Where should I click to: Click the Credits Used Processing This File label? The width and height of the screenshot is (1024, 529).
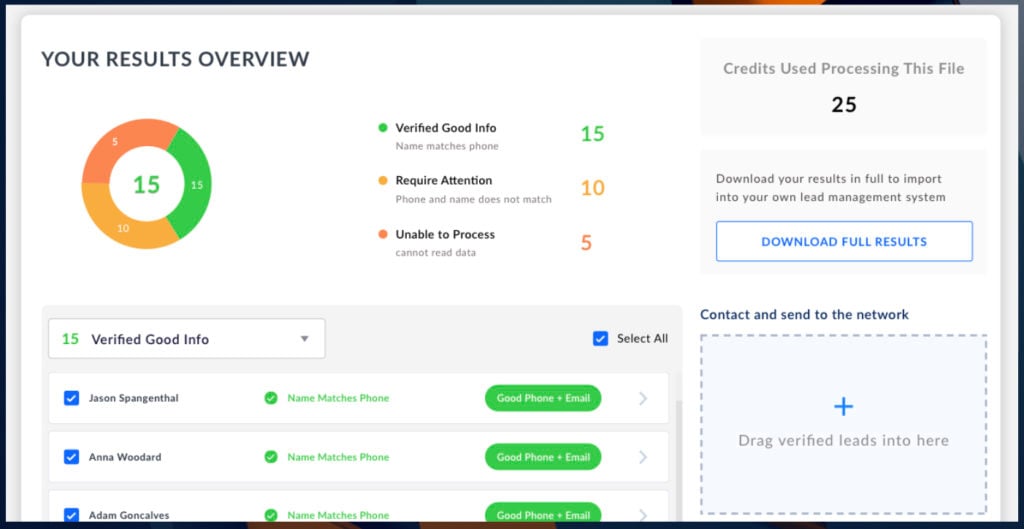coord(843,69)
